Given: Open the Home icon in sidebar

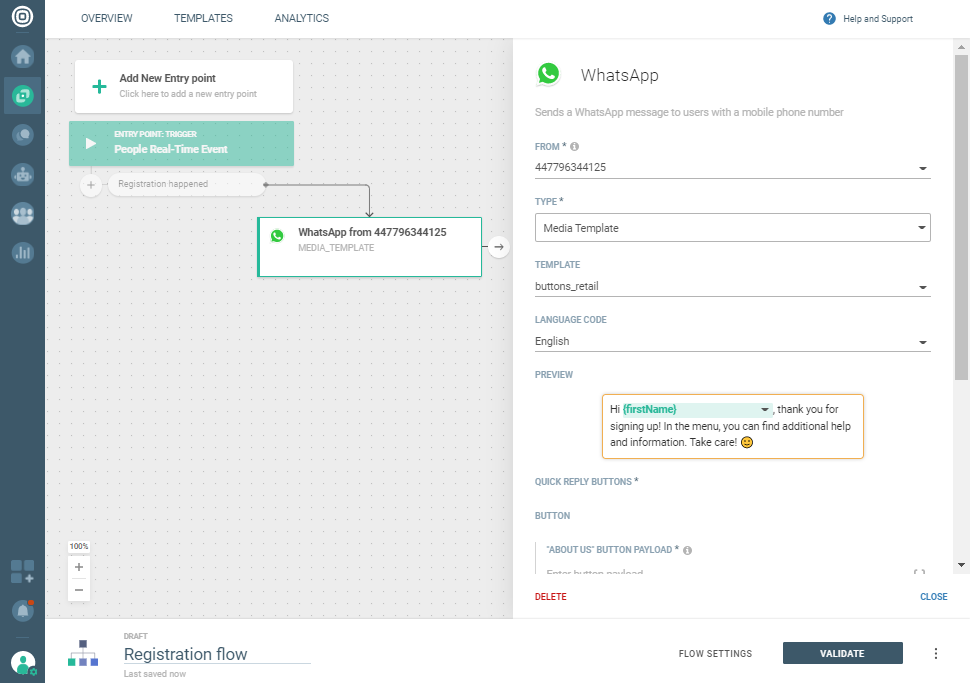Looking at the screenshot, I should pos(22,57).
